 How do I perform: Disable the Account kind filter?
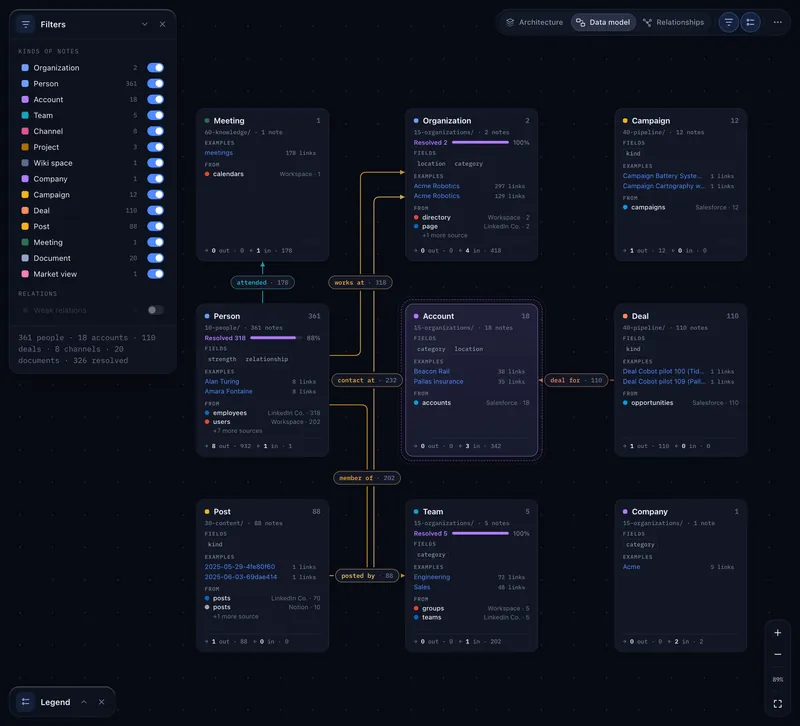tap(155, 99)
